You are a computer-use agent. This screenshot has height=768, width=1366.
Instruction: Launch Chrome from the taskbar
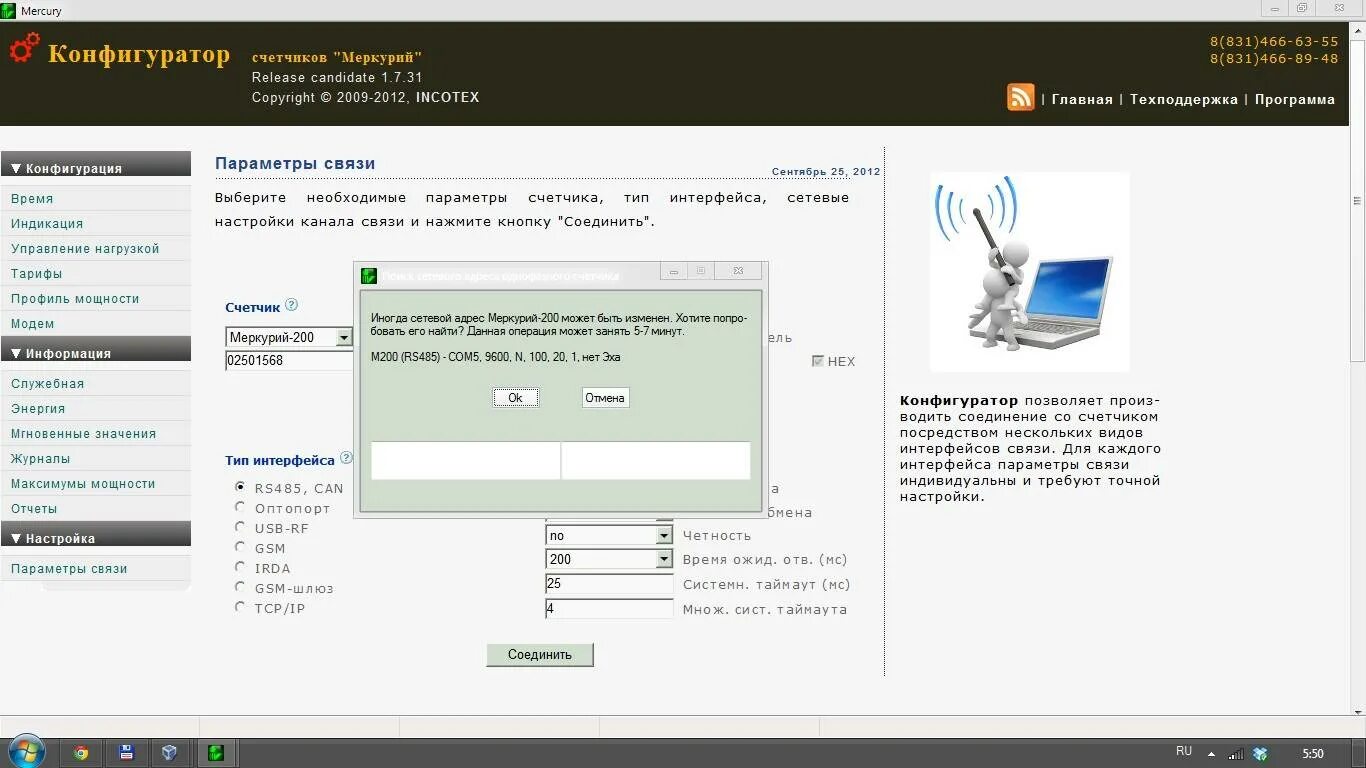pyautogui.click(x=81, y=753)
